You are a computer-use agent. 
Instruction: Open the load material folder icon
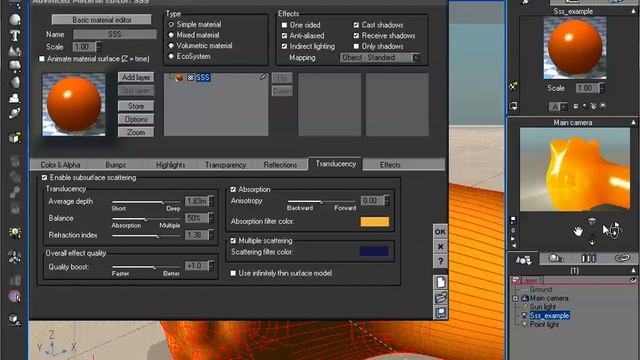(x=440, y=298)
